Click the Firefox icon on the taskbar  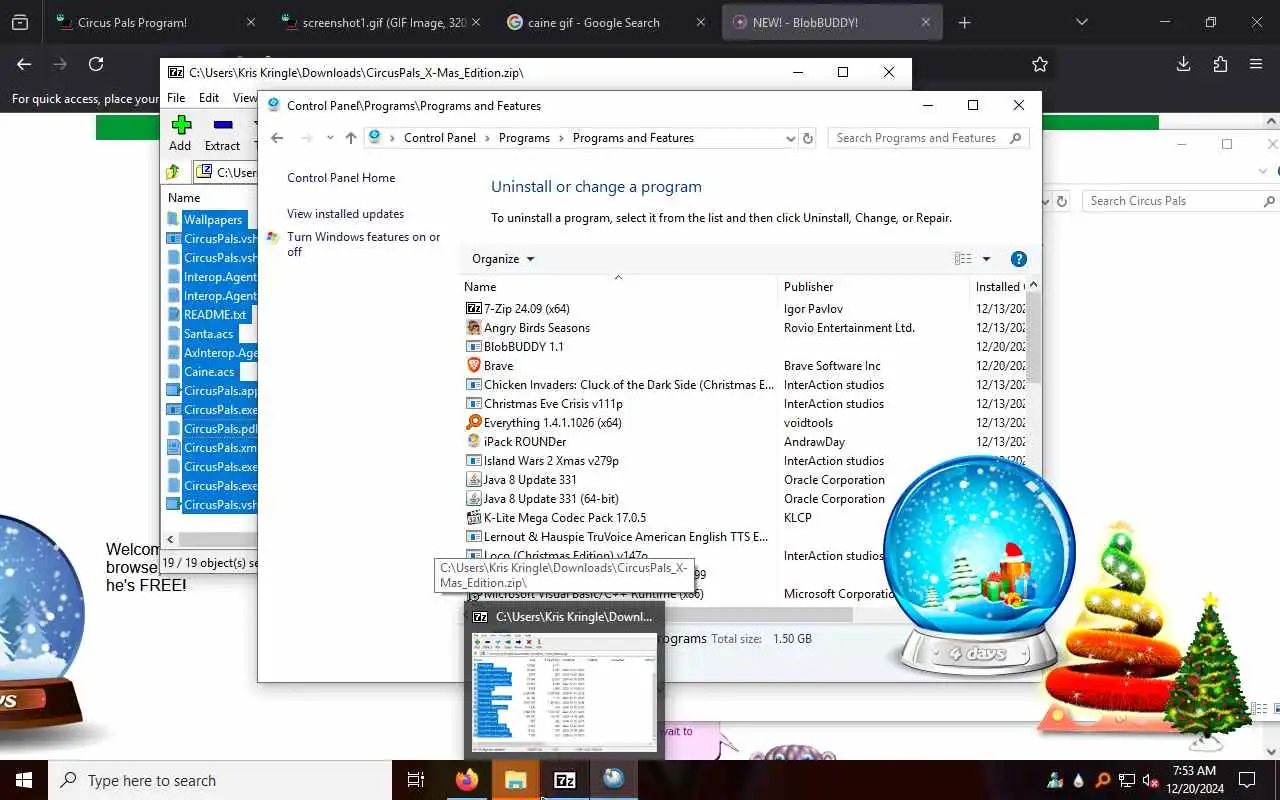tap(467, 780)
